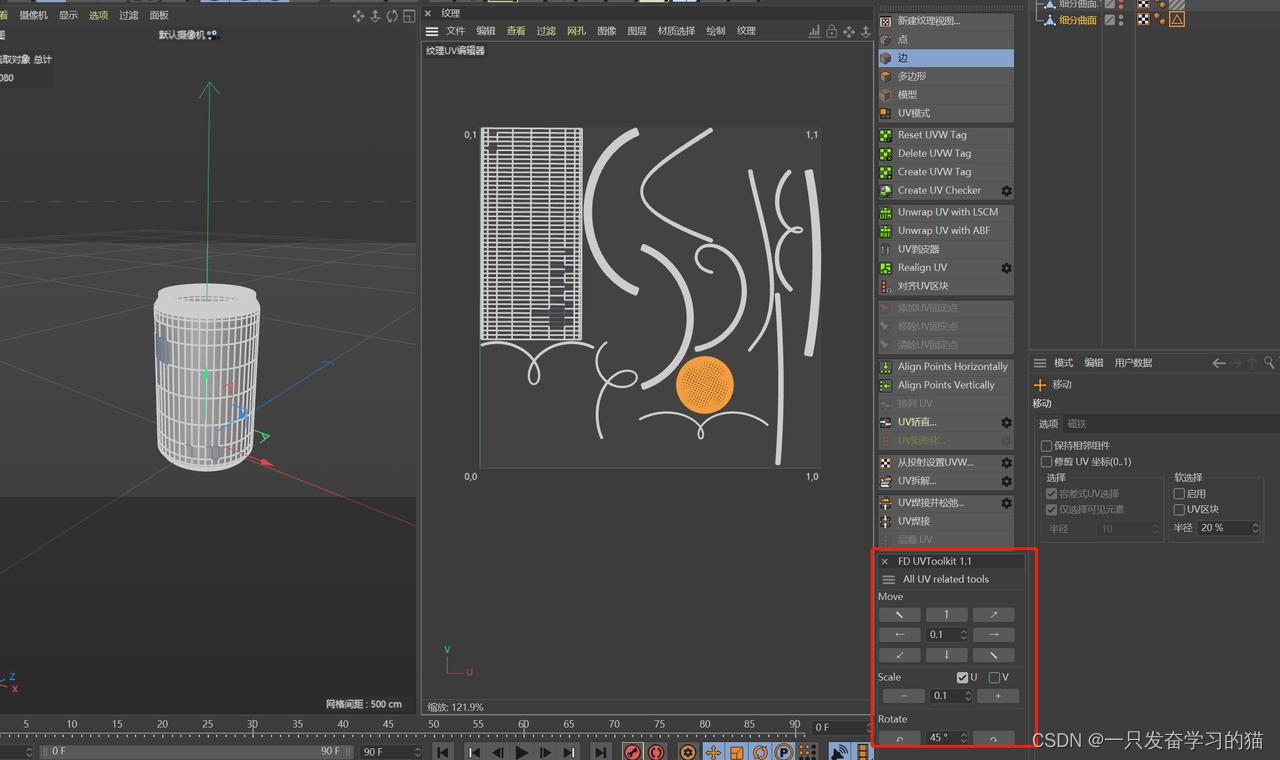Click Align Points Vertically
Viewport: 1280px width, 760px height.
tap(945, 385)
